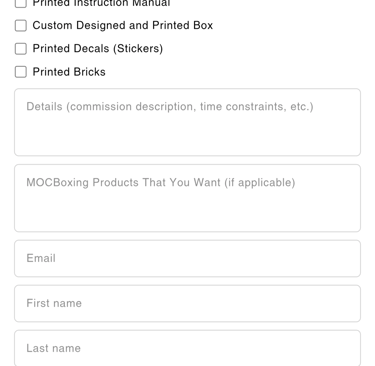Click the 'Printed Decals (Stickers)' label text

pyautogui.click(x=98, y=49)
